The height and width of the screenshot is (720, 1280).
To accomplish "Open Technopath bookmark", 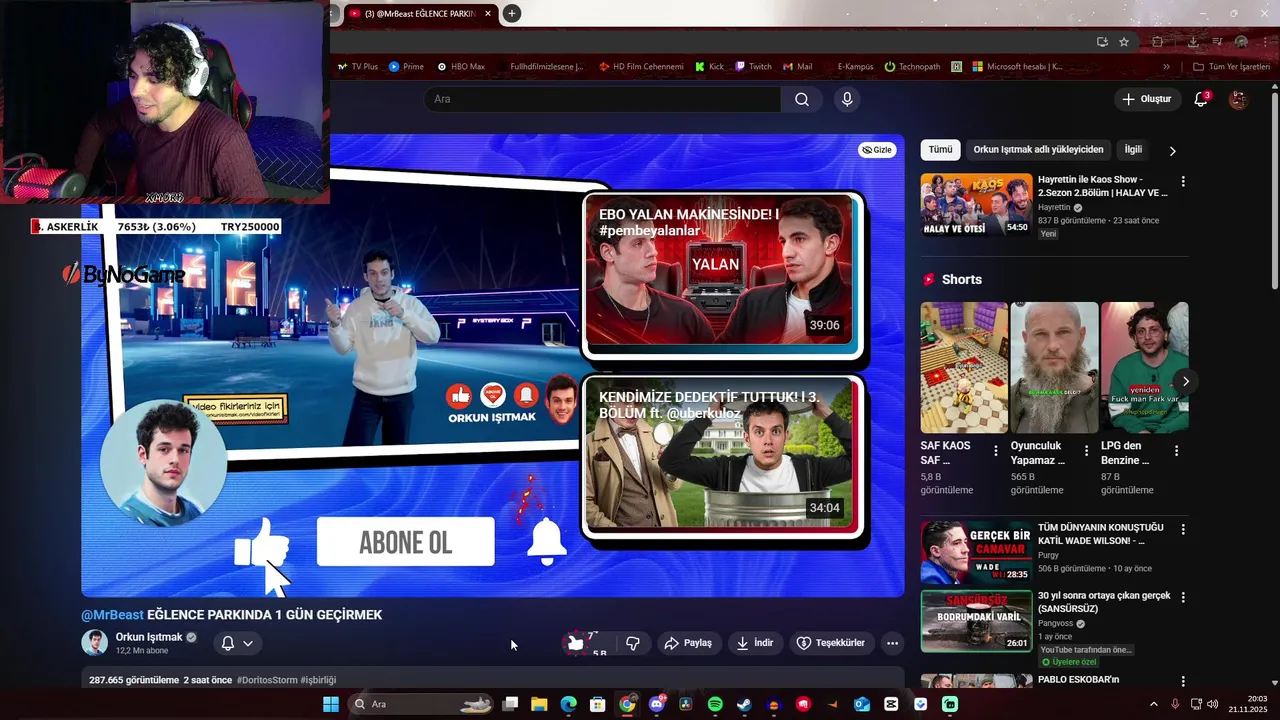I will 913,67.
